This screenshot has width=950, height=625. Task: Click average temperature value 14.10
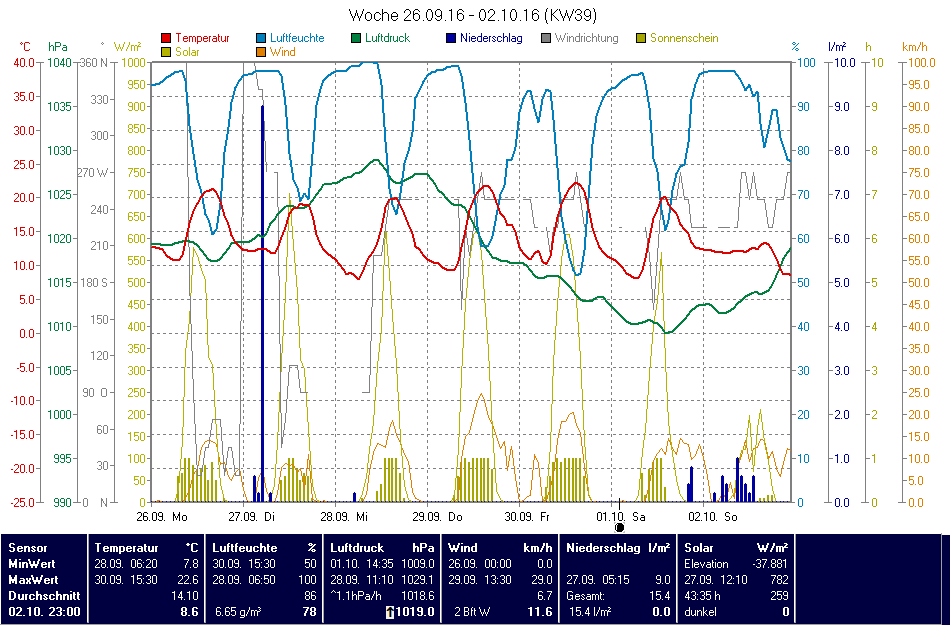pyautogui.click(x=185, y=596)
